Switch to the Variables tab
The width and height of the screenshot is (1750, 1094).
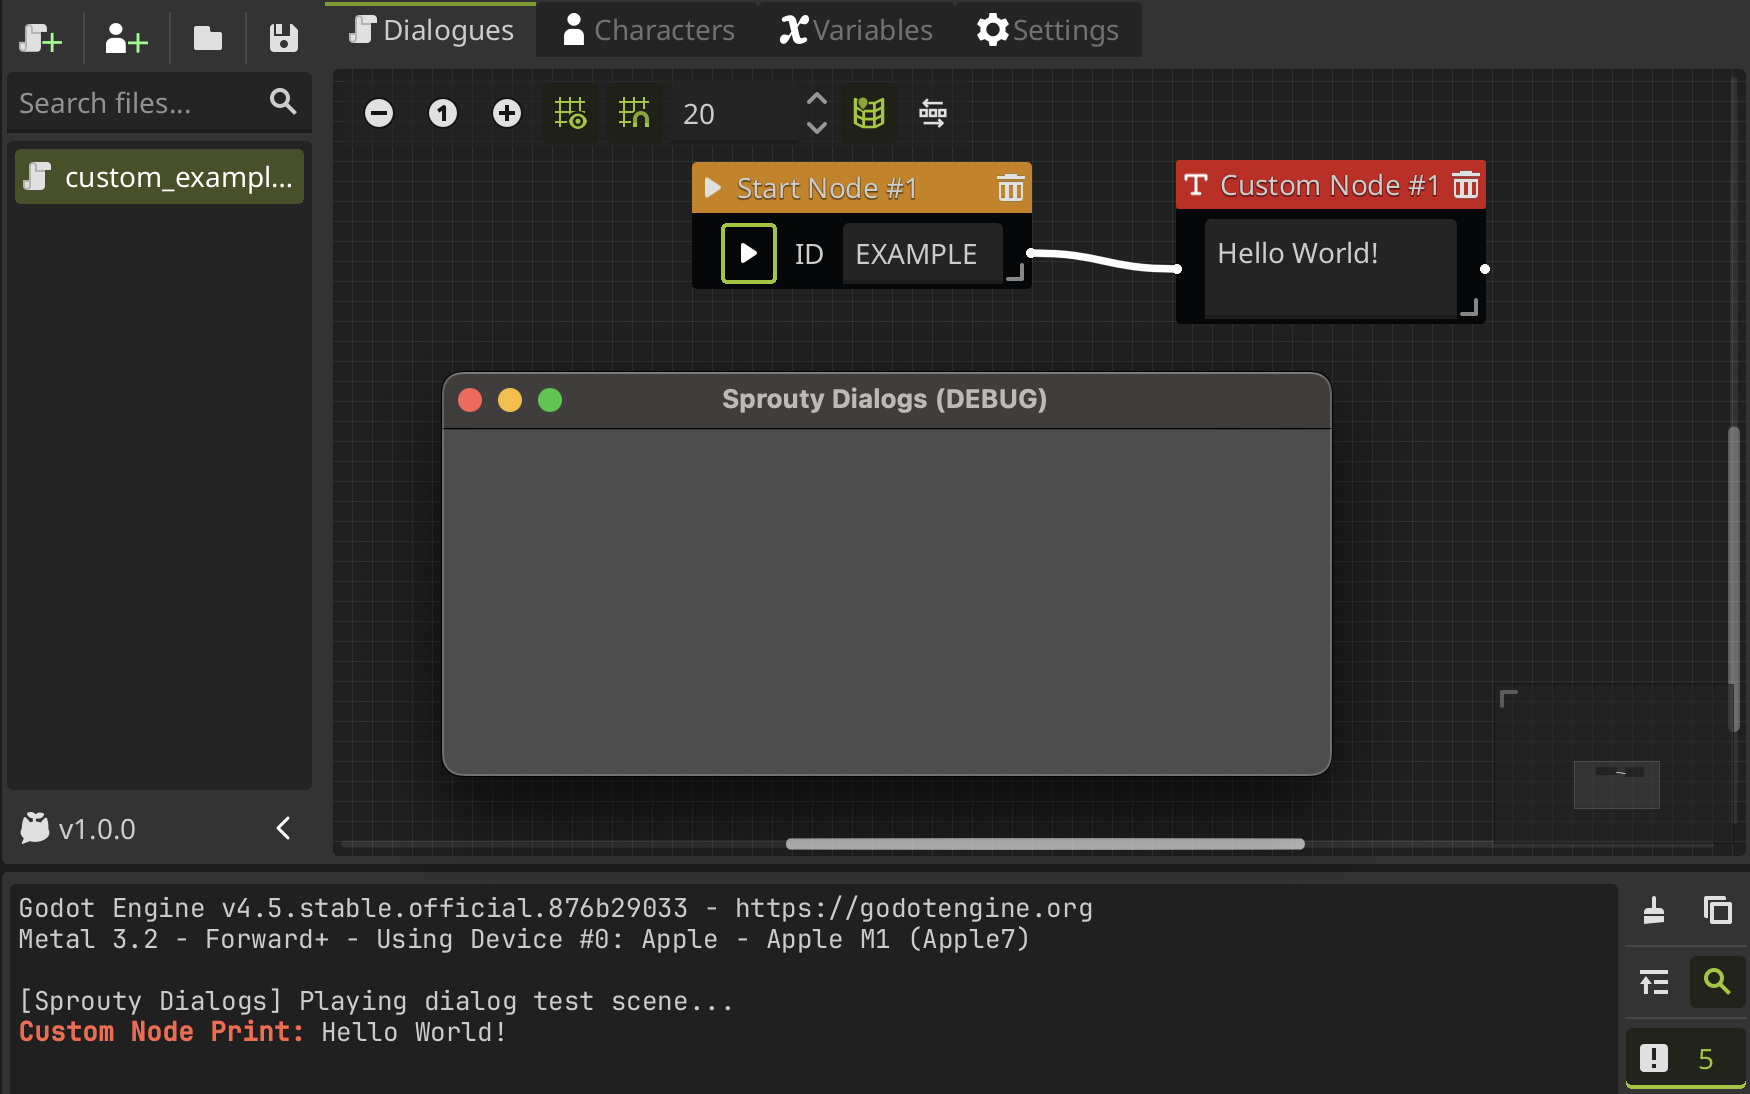pos(855,29)
